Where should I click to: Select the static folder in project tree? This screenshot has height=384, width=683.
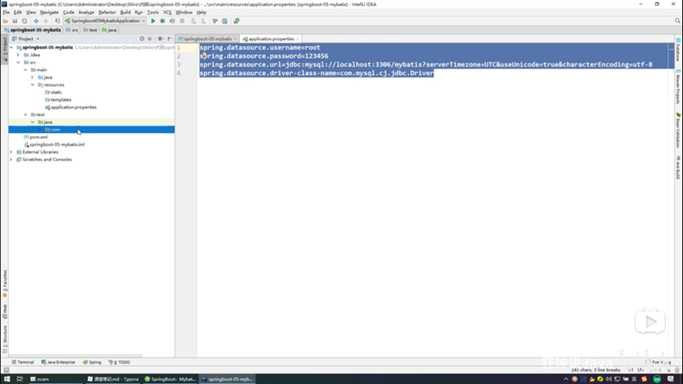54,92
